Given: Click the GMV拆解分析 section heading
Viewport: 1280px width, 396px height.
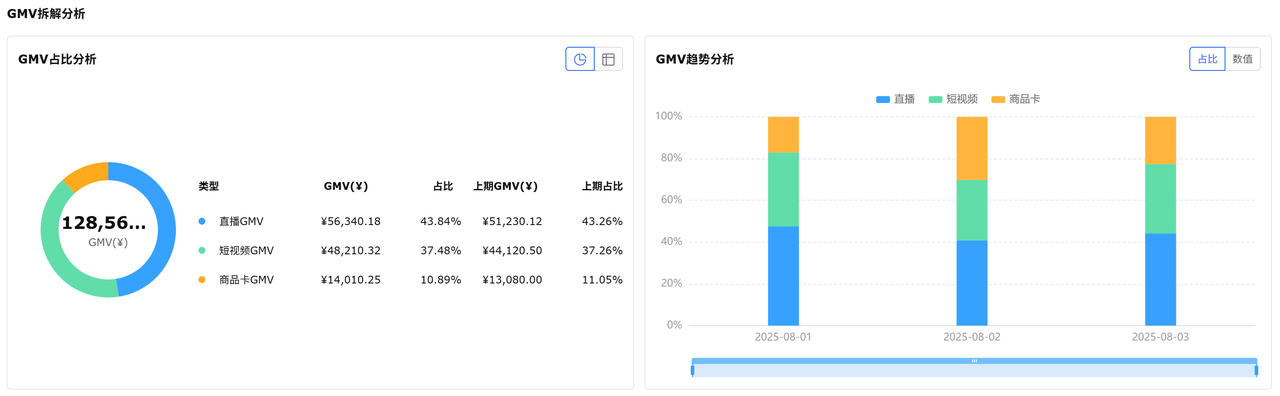Looking at the screenshot, I should pos(46,13).
